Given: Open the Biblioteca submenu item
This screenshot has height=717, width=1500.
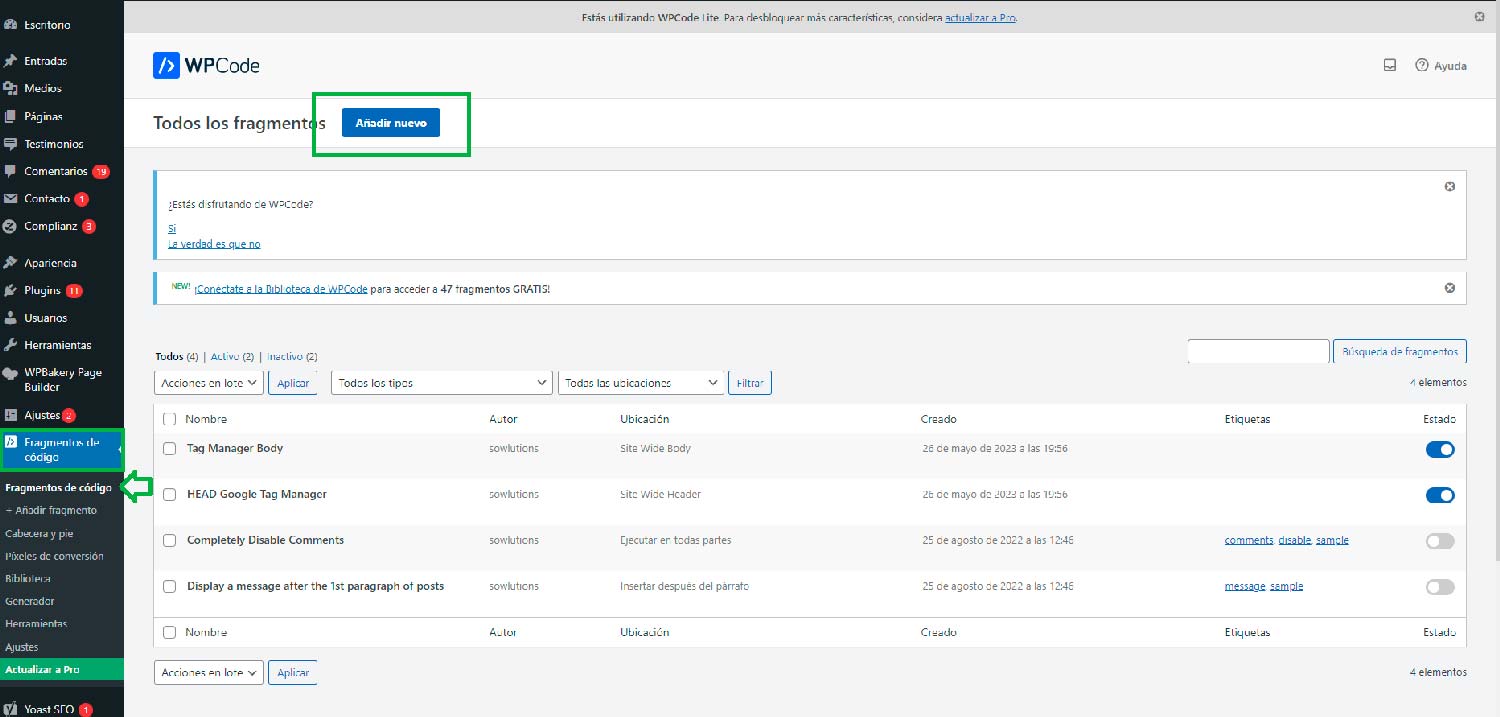Looking at the screenshot, I should tap(28, 579).
